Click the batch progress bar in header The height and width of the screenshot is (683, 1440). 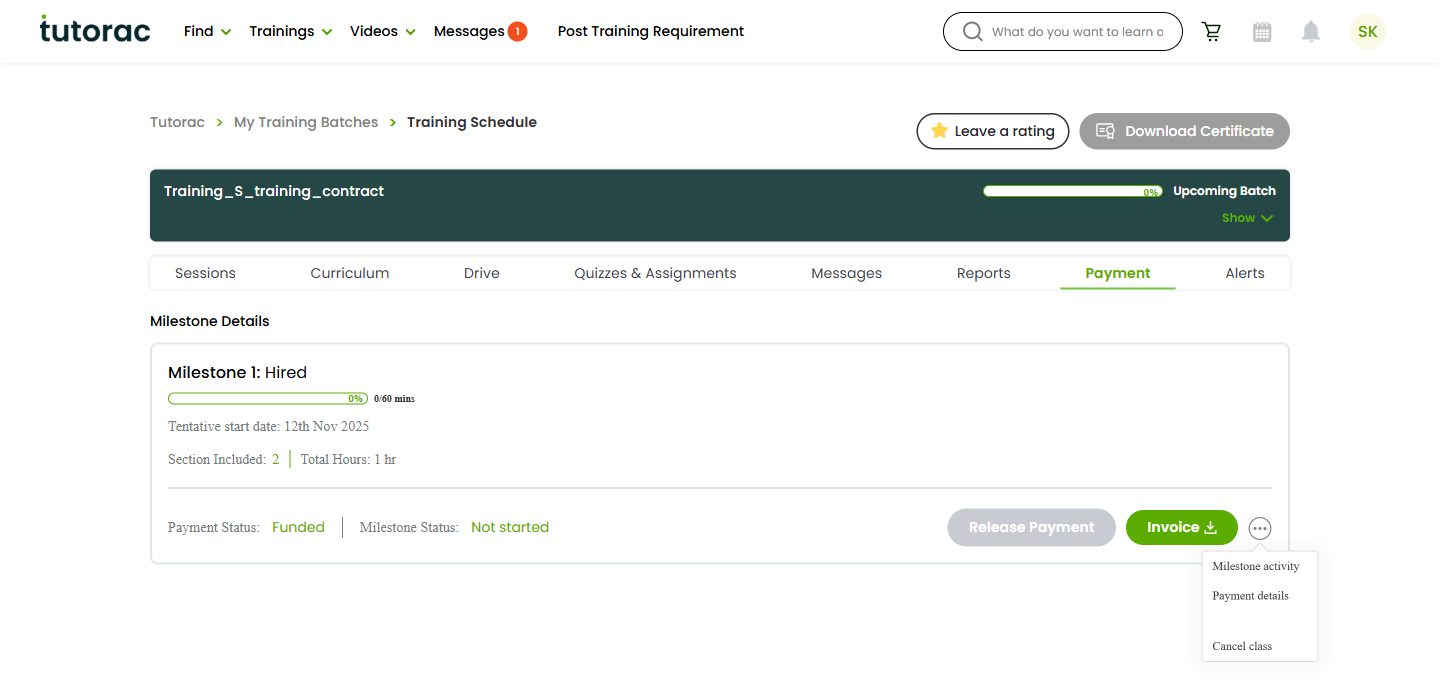pyautogui.click(x=1073, y=191)
